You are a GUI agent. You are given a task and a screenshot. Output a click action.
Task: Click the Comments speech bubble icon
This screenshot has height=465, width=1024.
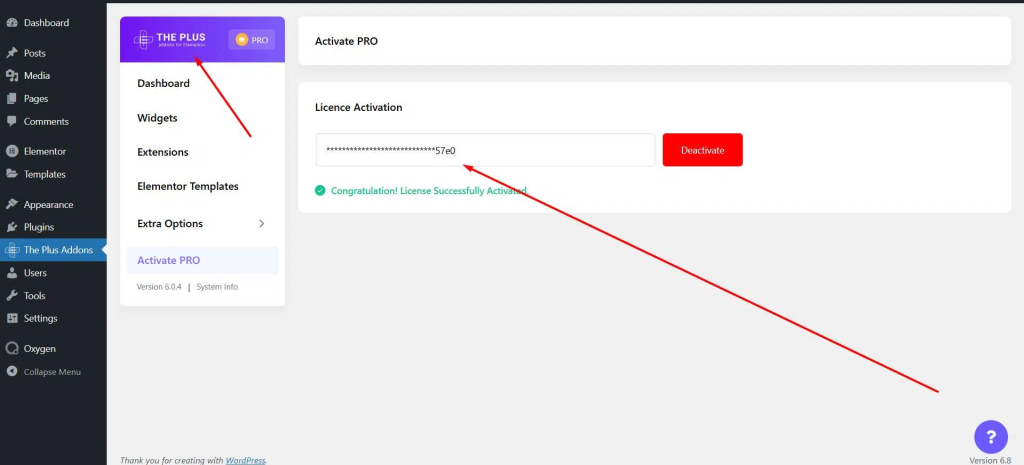[12, 122]
